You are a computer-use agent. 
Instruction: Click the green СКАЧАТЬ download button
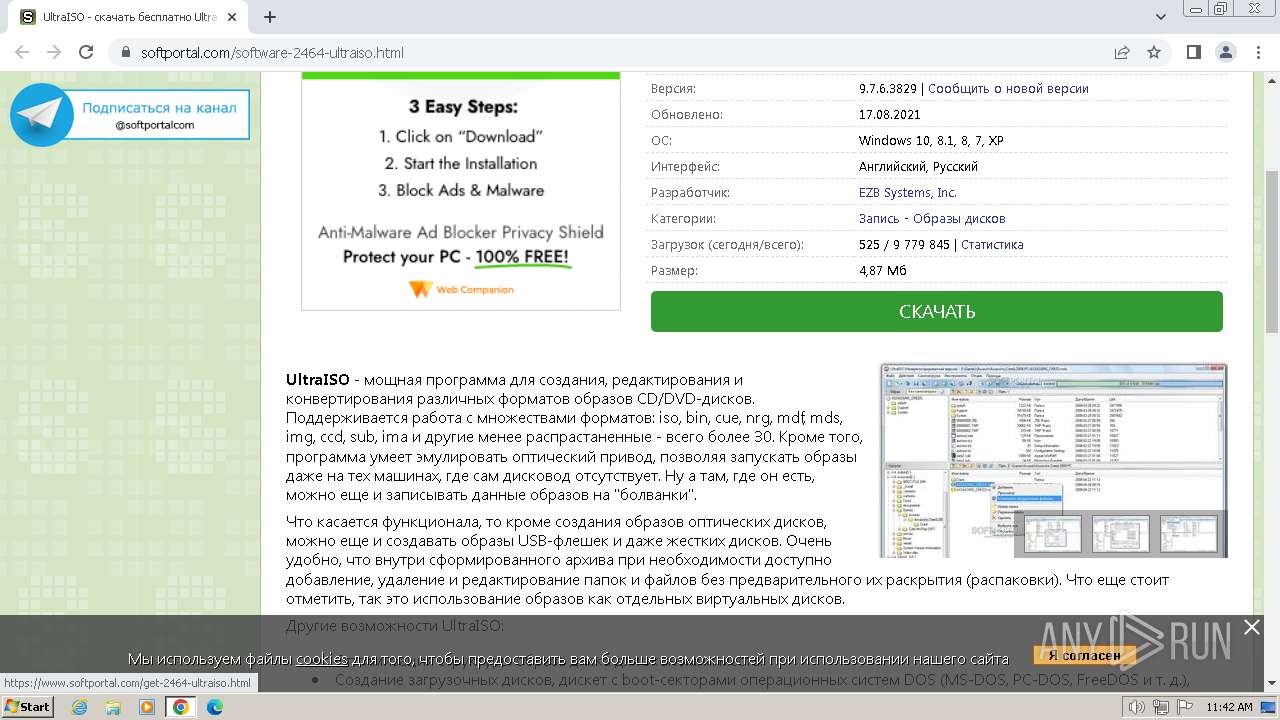[936, 311]
